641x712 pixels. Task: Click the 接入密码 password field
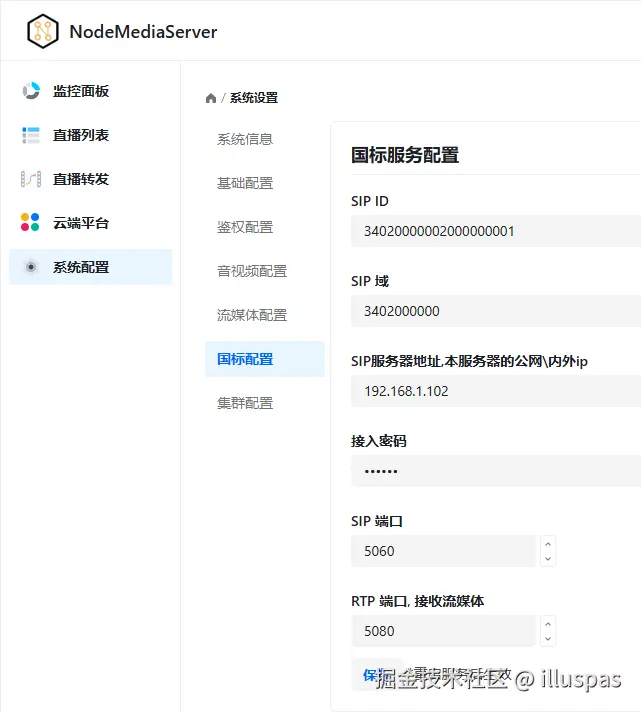(496, 471)
